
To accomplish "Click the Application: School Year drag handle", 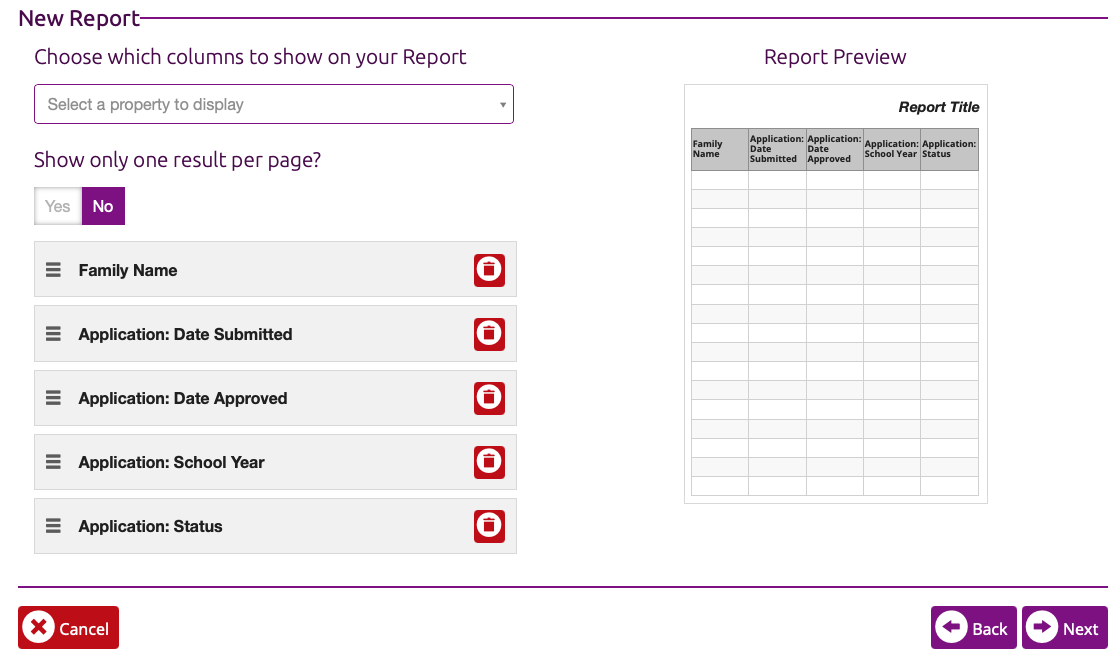I will pyautogui.click(x=54, y=462).
